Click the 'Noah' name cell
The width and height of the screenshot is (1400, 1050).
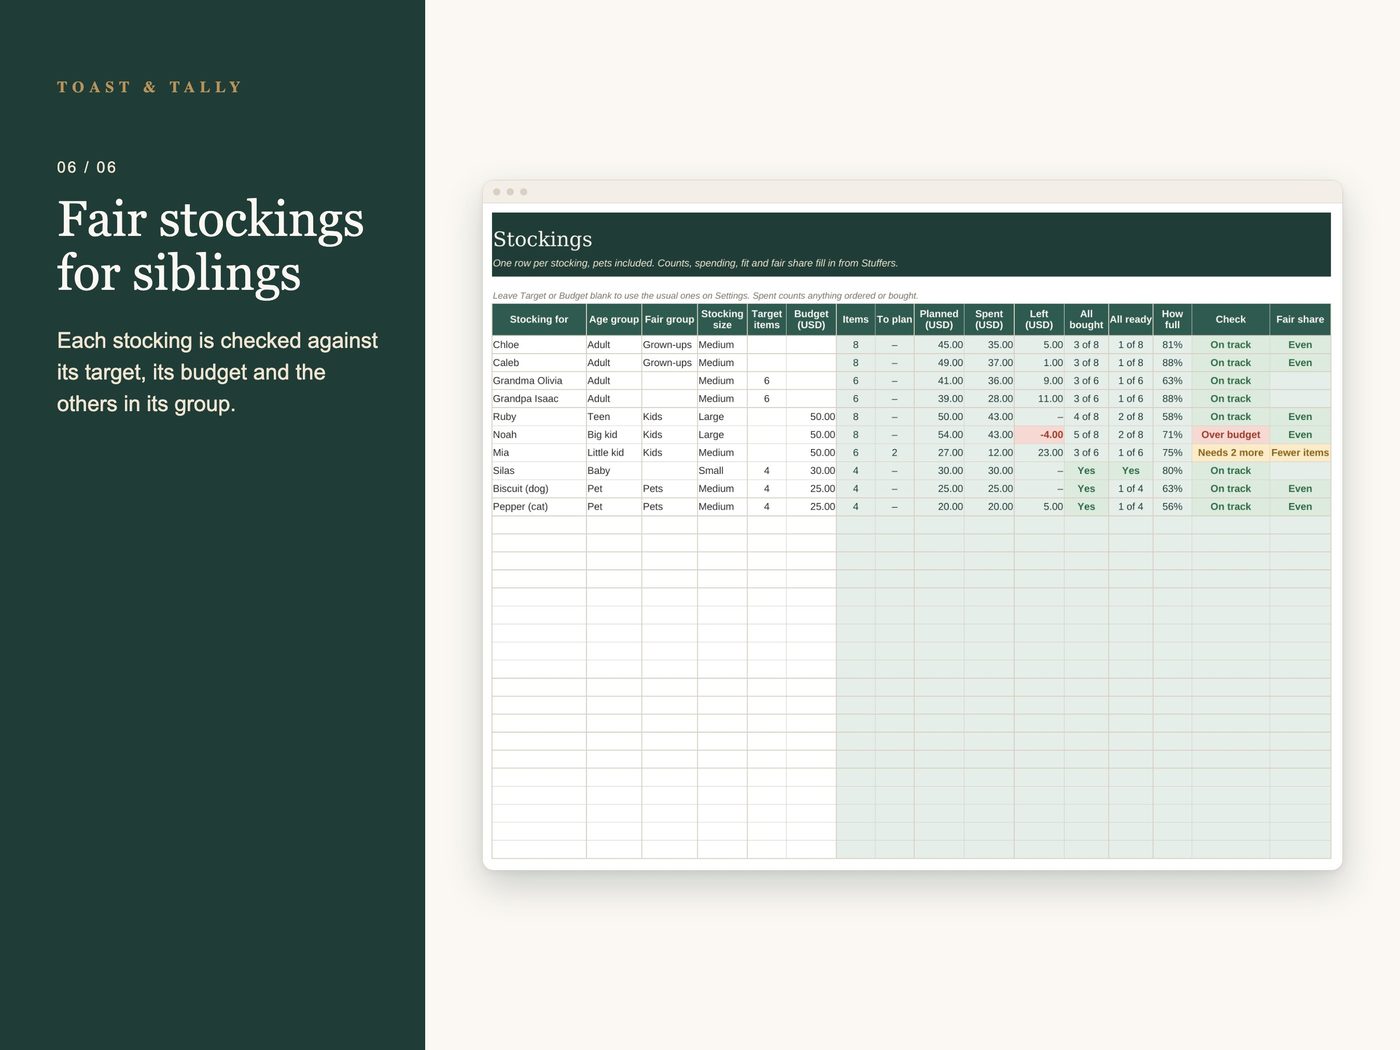(539, 435)
